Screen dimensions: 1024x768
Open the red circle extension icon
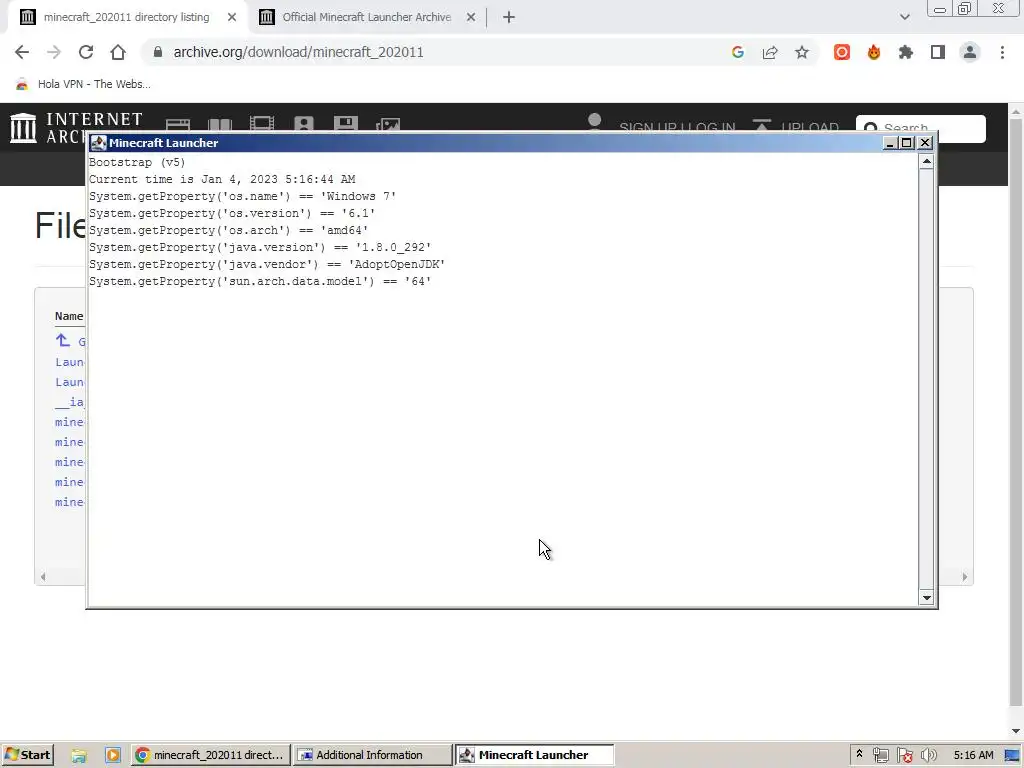click(x=842, y=52)
